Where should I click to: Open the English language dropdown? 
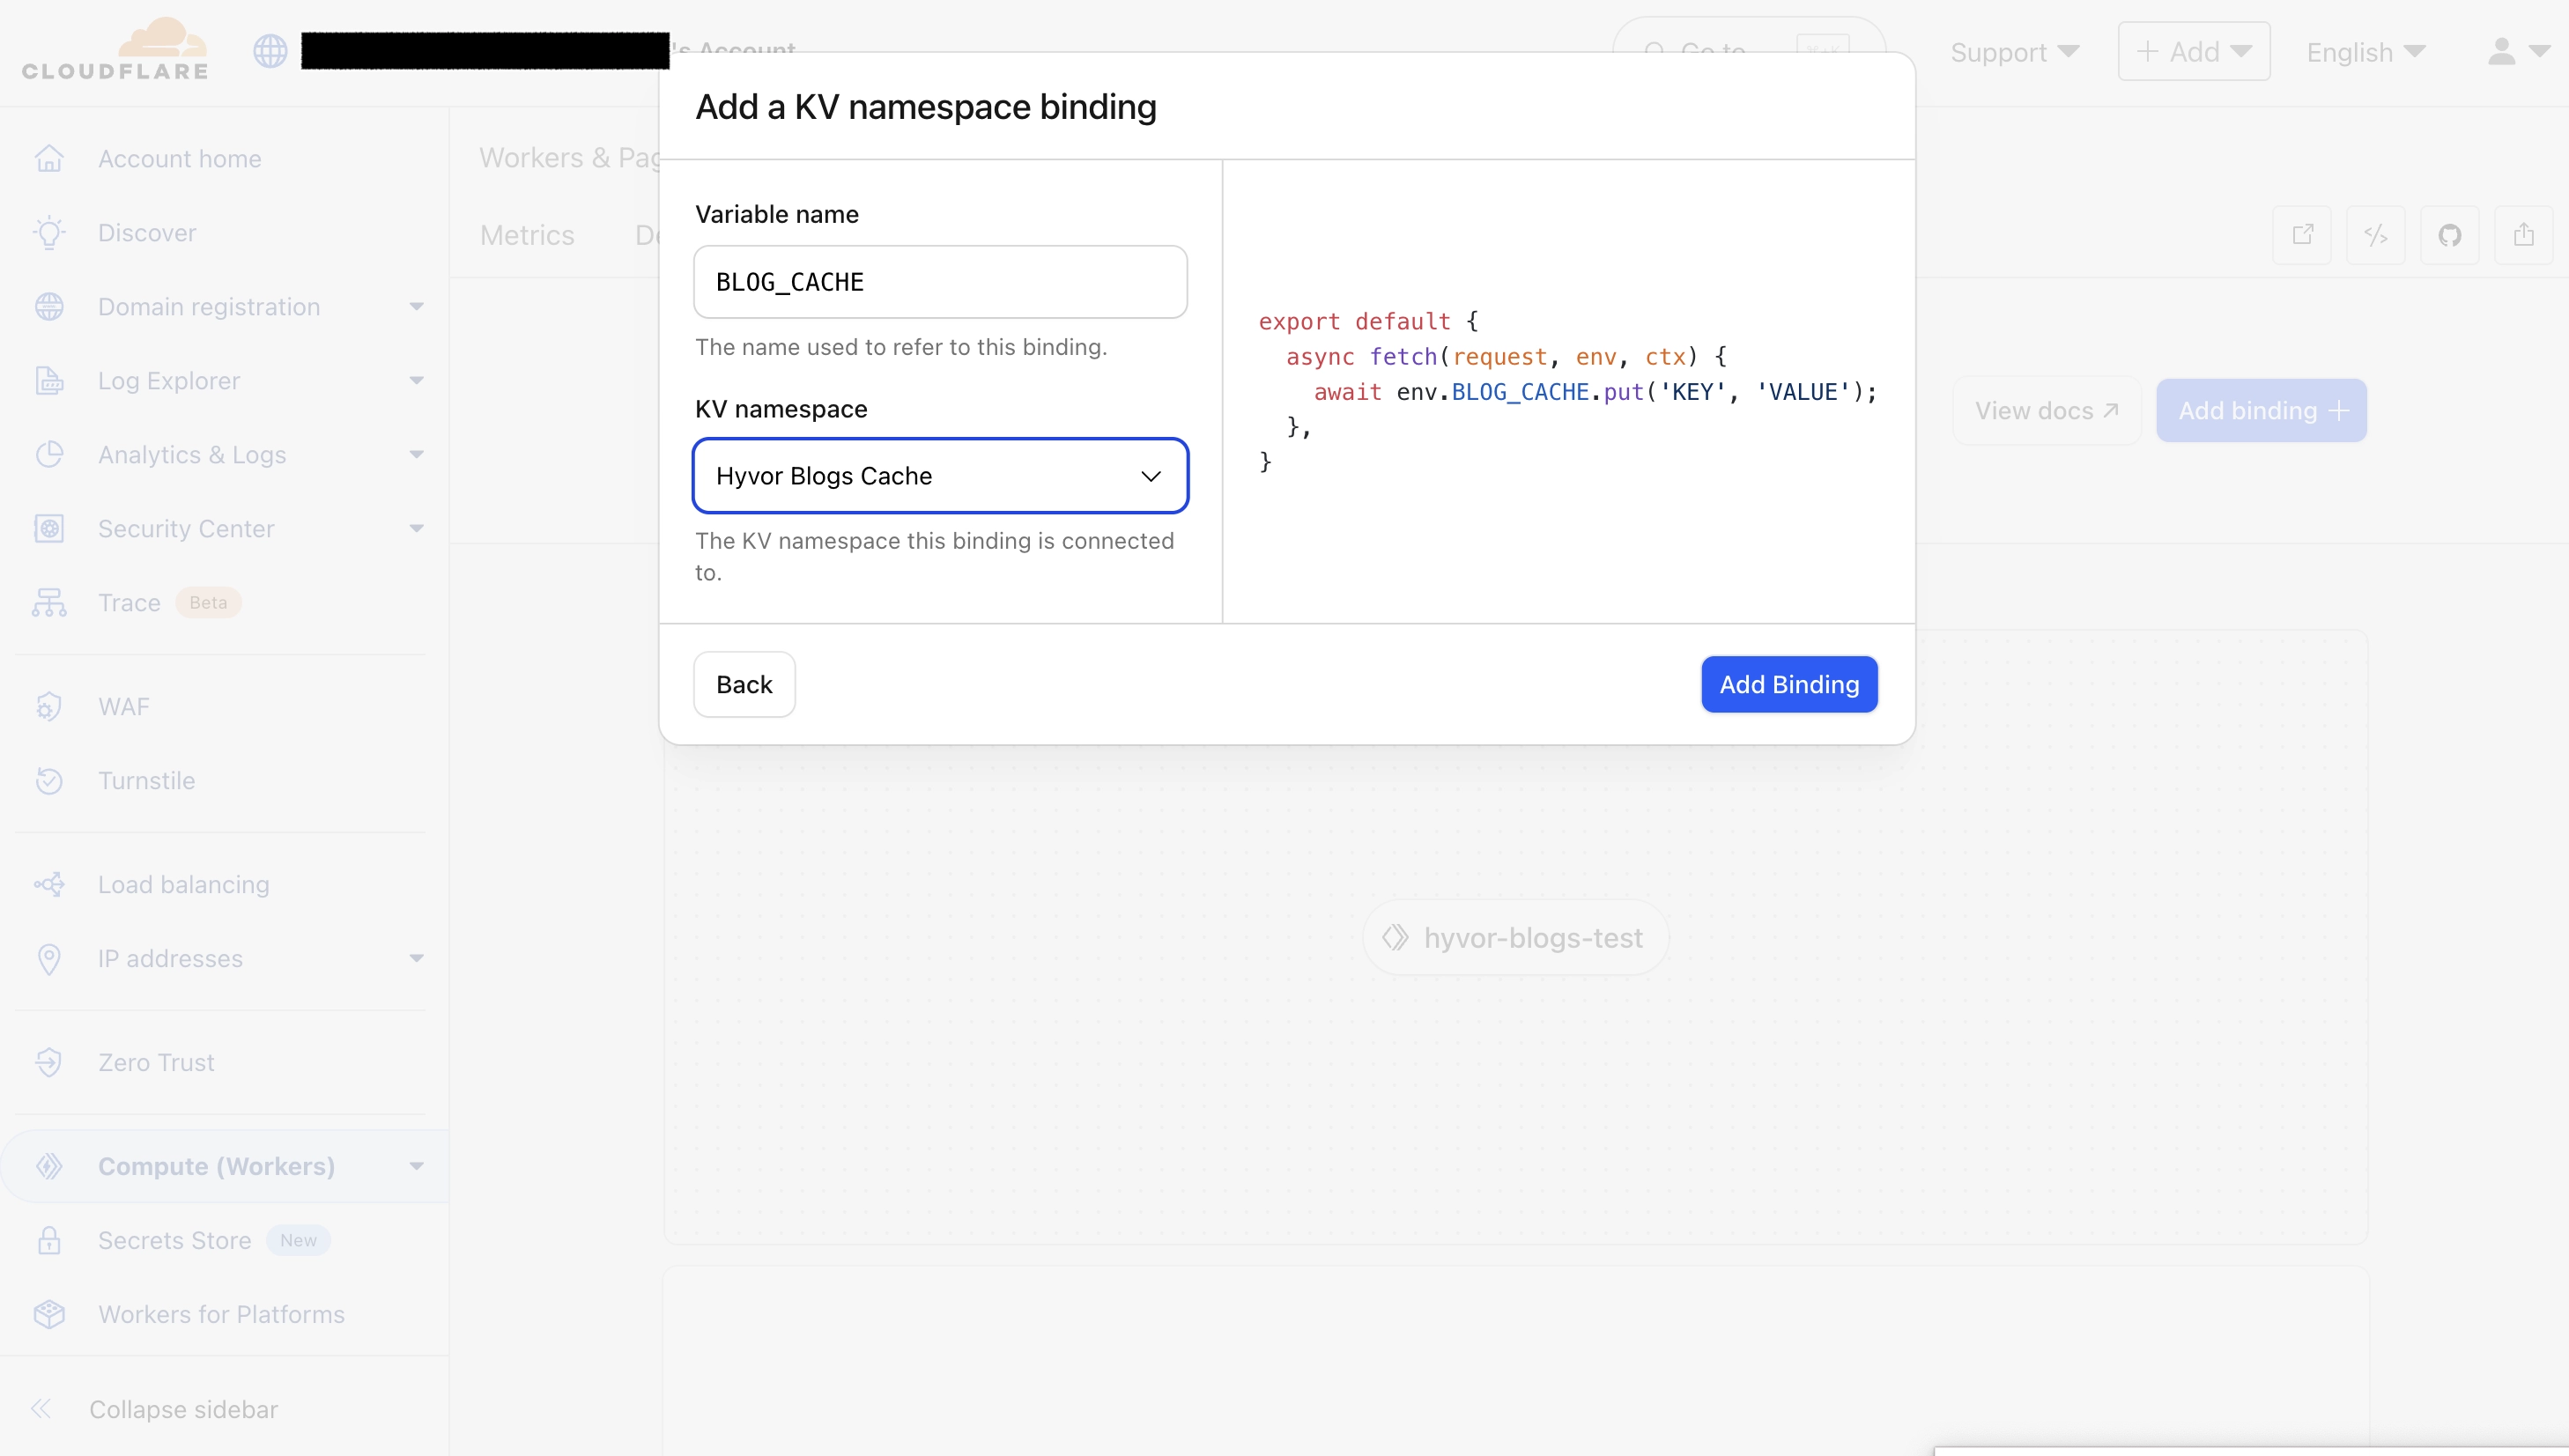(x=2366, y=52)
